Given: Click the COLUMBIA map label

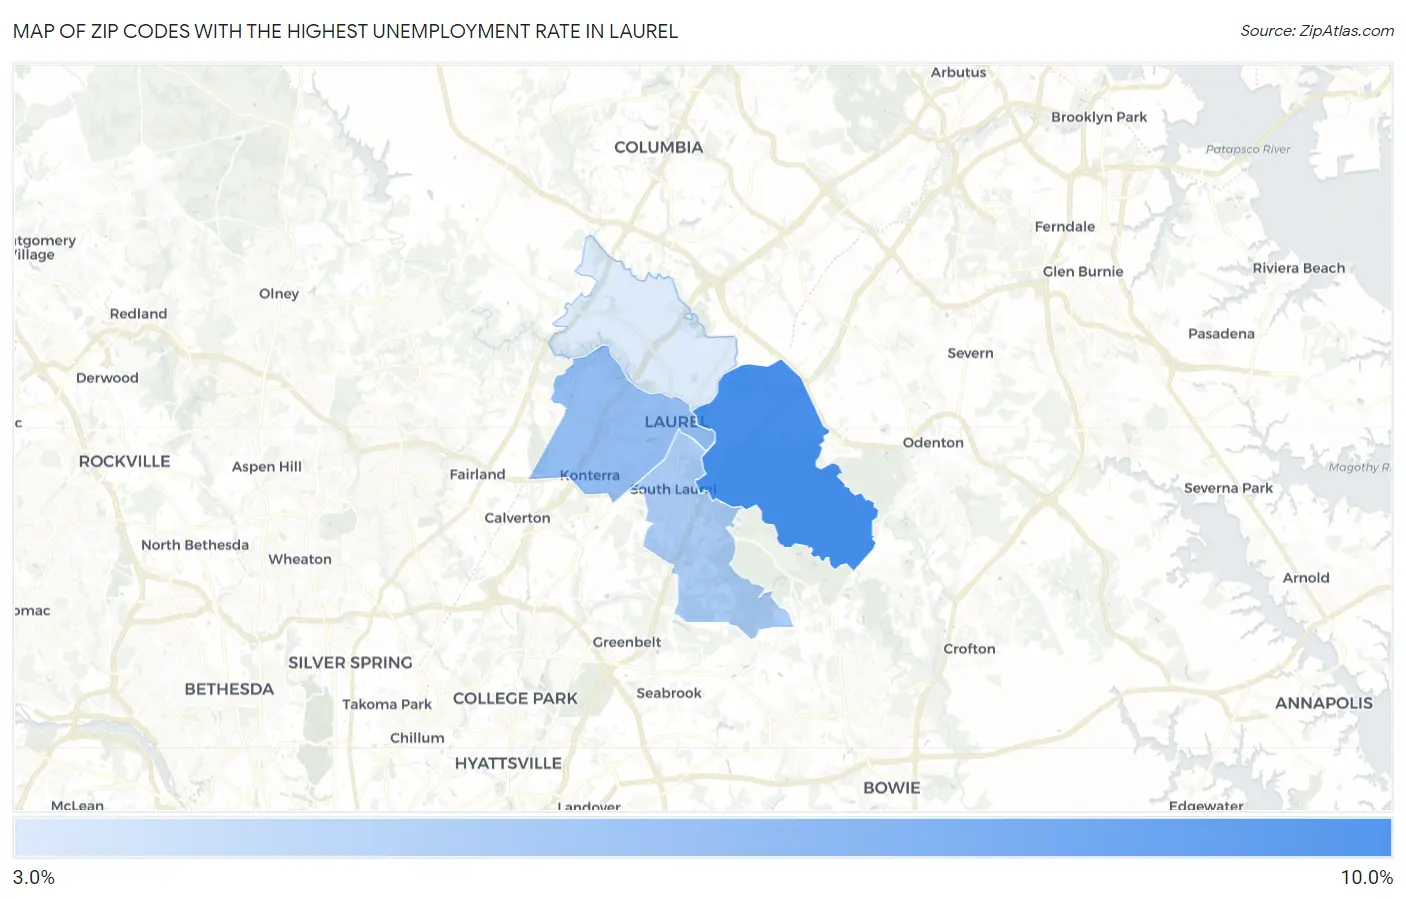Looking at the screenshot, I should (658, 147).
